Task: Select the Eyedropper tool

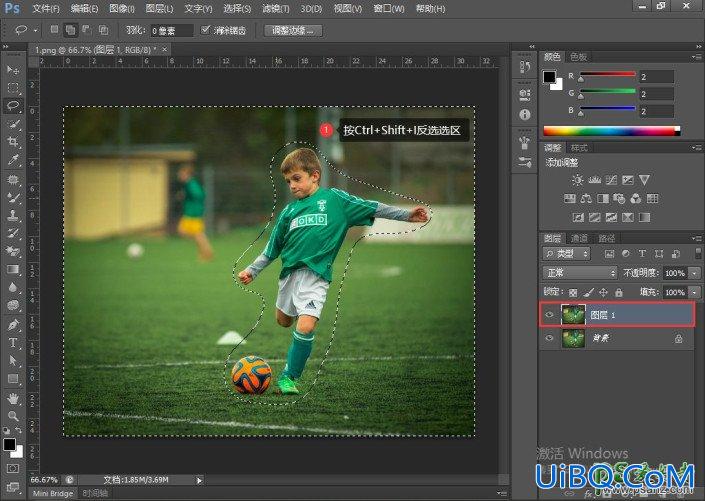Action: tap(13, 161)
